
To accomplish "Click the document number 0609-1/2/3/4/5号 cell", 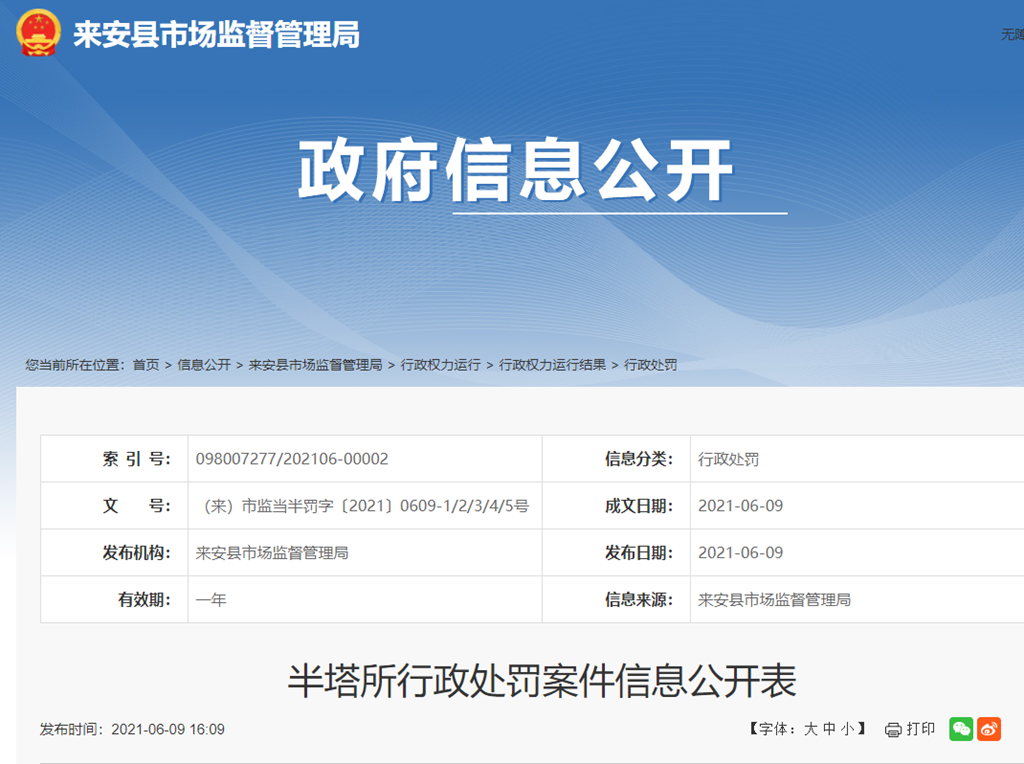I will pos(365,506).
